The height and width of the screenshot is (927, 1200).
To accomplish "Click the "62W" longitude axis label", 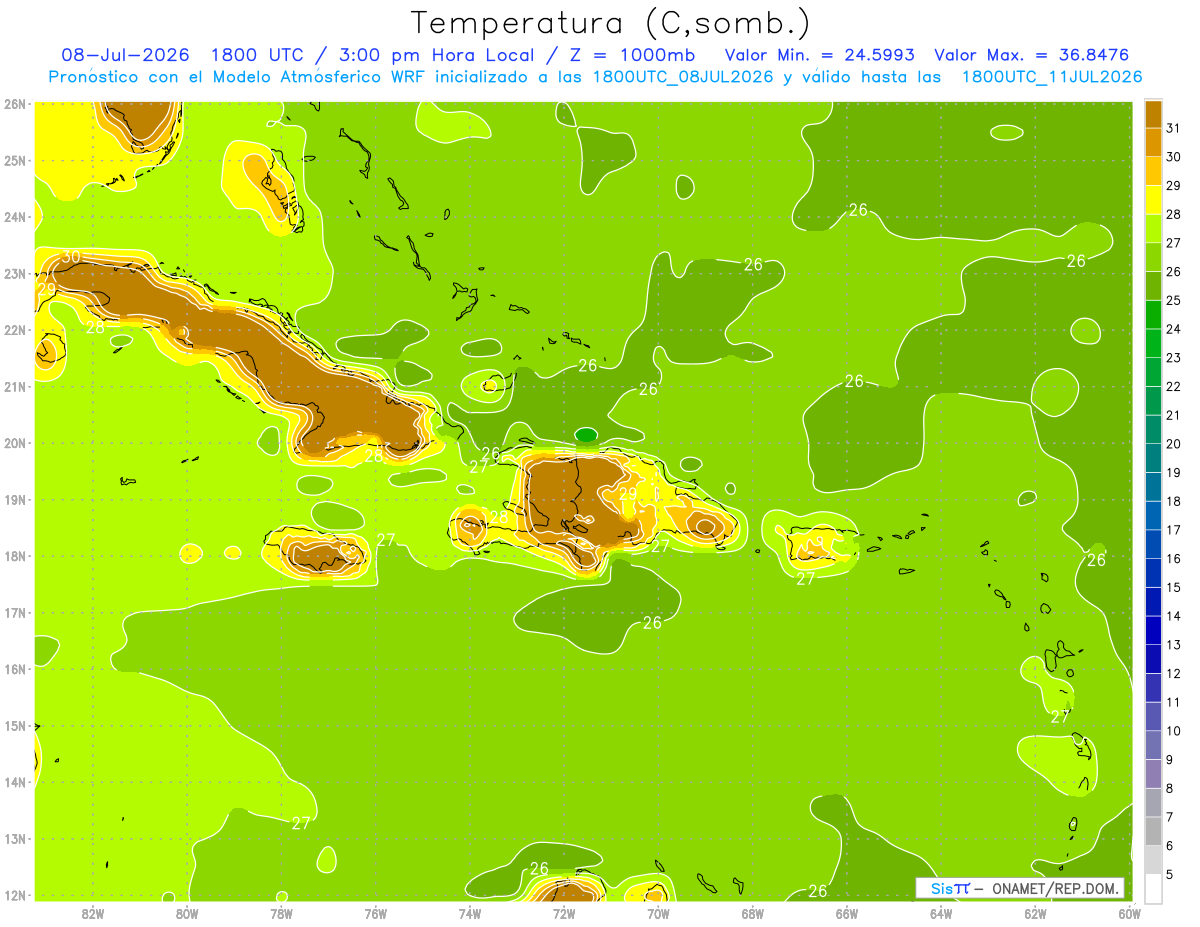I will point(1035,913).
